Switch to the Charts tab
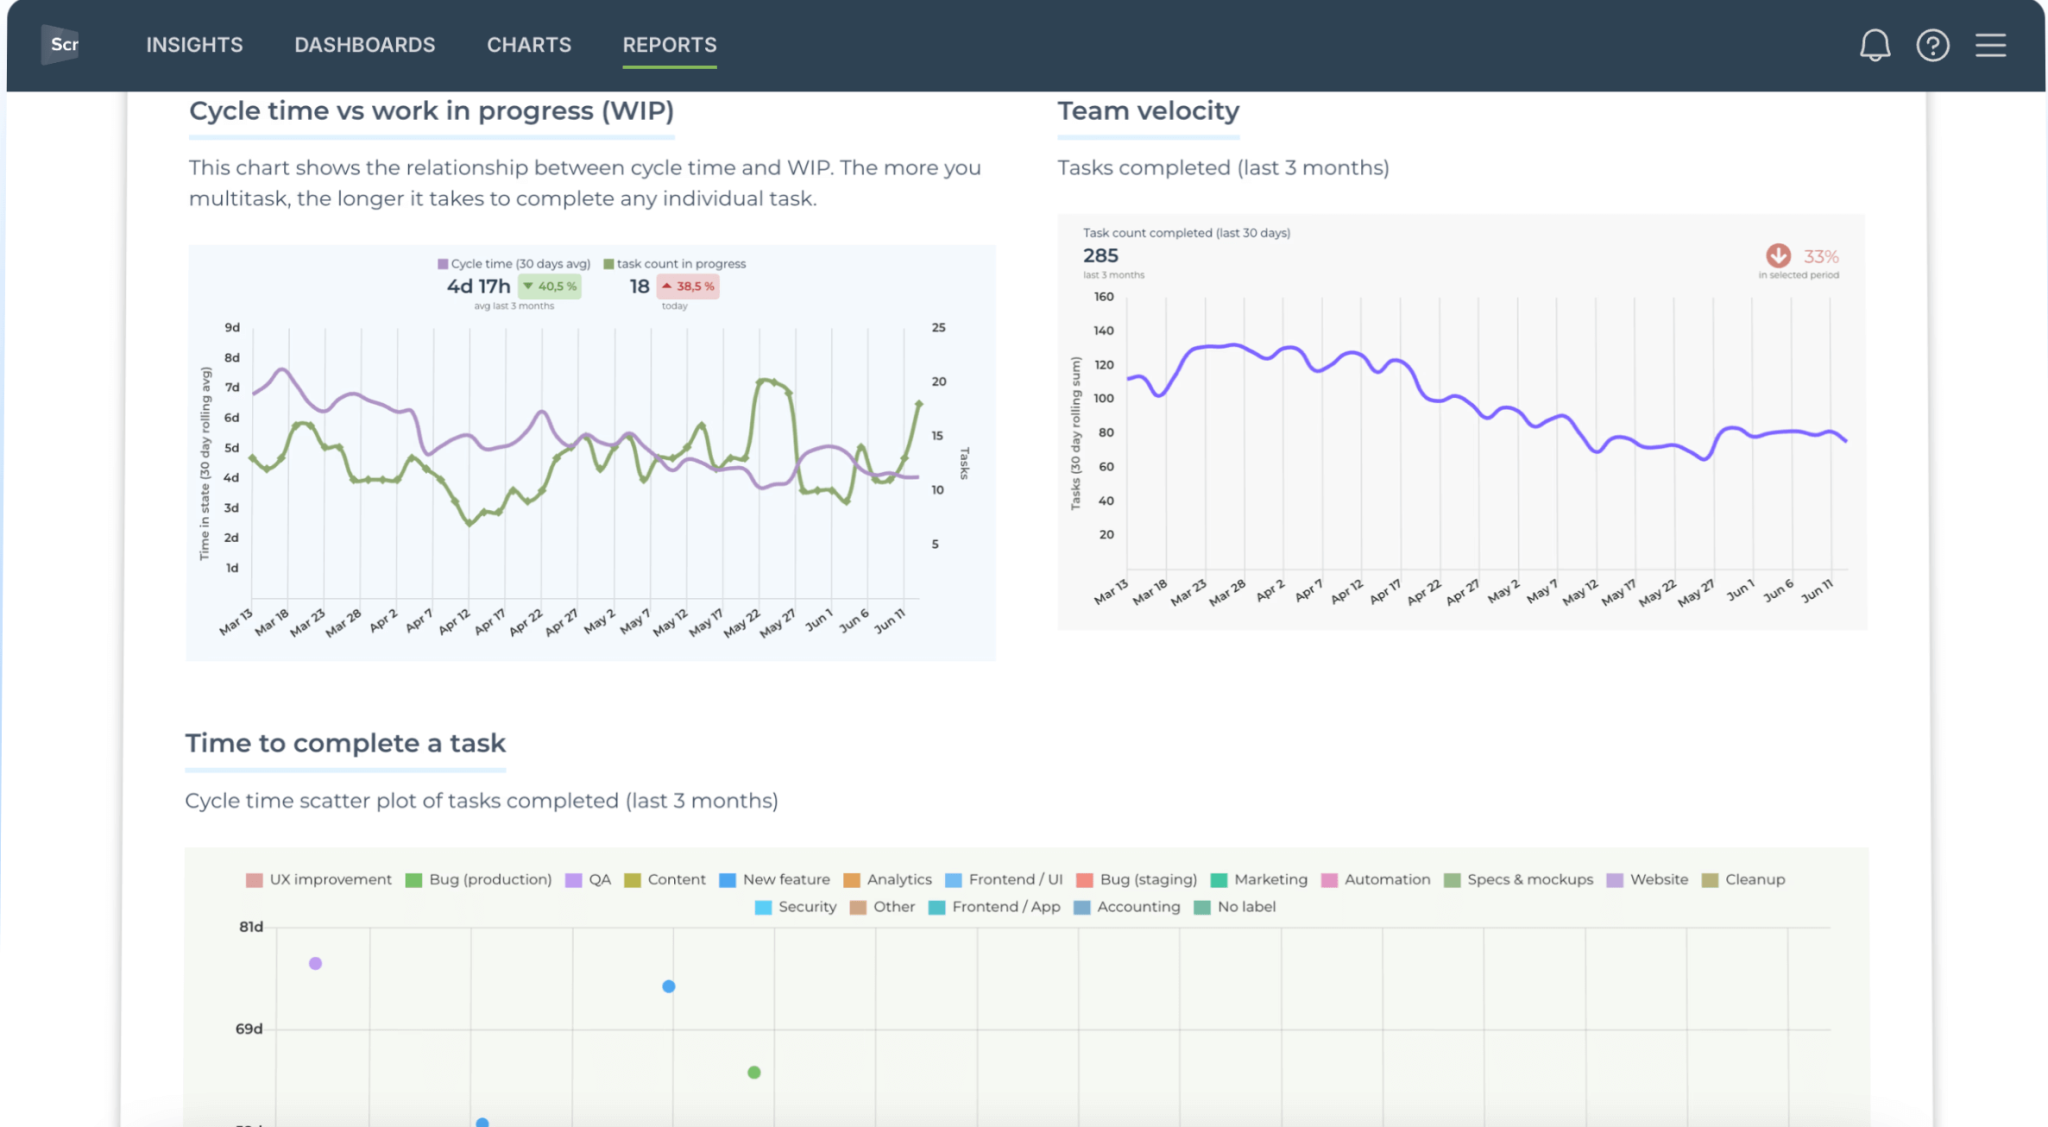 click(x=529, y=45)
